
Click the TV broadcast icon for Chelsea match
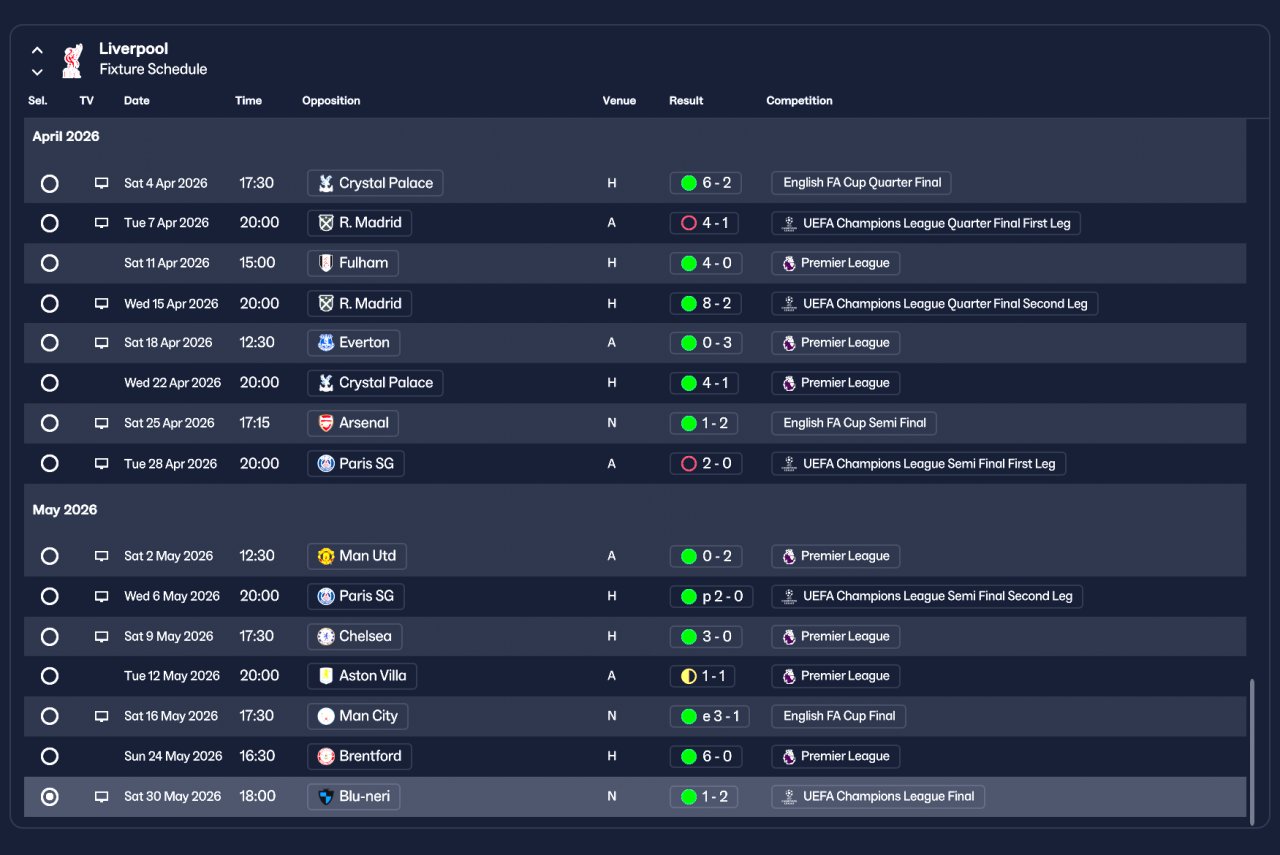tap(101, 636)
